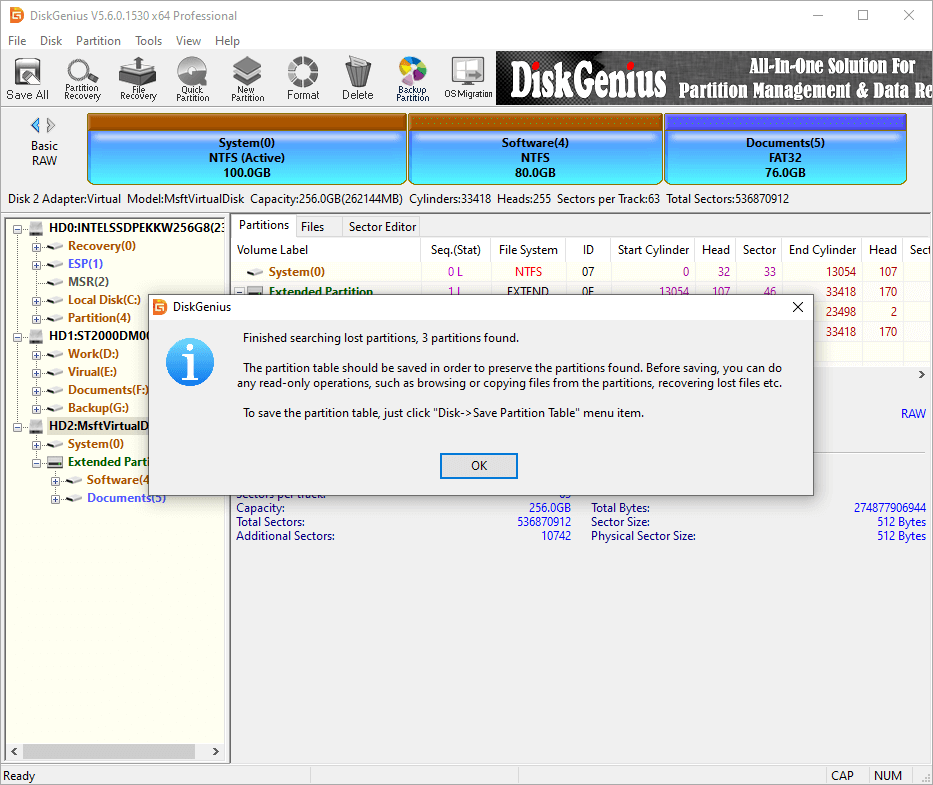Expand the Local Disk(C:) node
This screenshot has height=785, width=933.
pyautogui.click(x=36, y=301)
